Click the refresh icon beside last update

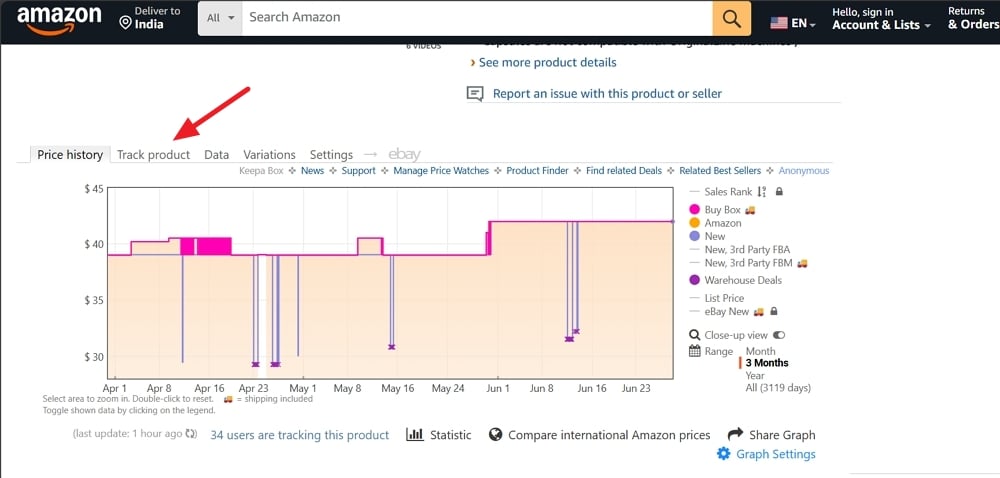[x=191, y=434]
